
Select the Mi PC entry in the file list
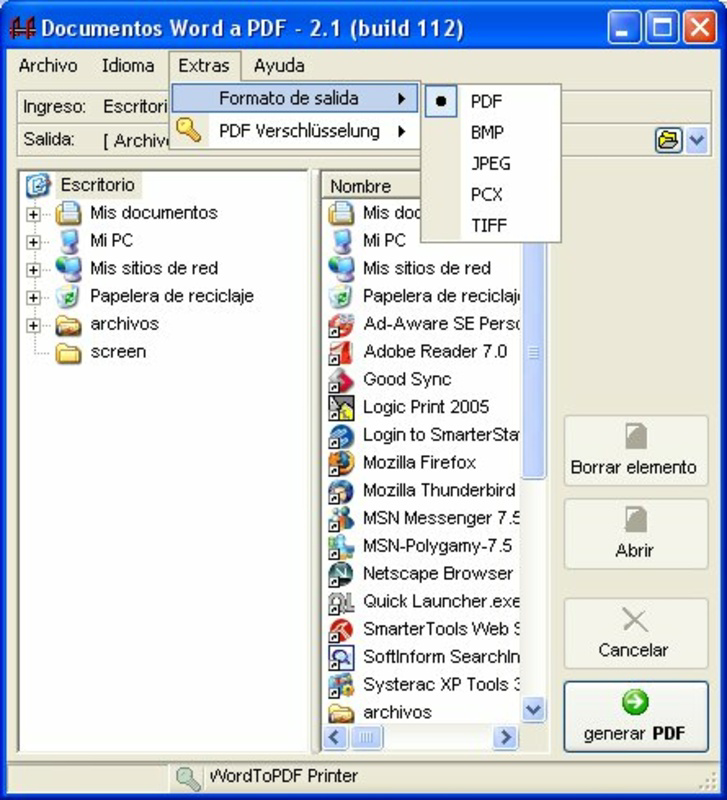384,240
